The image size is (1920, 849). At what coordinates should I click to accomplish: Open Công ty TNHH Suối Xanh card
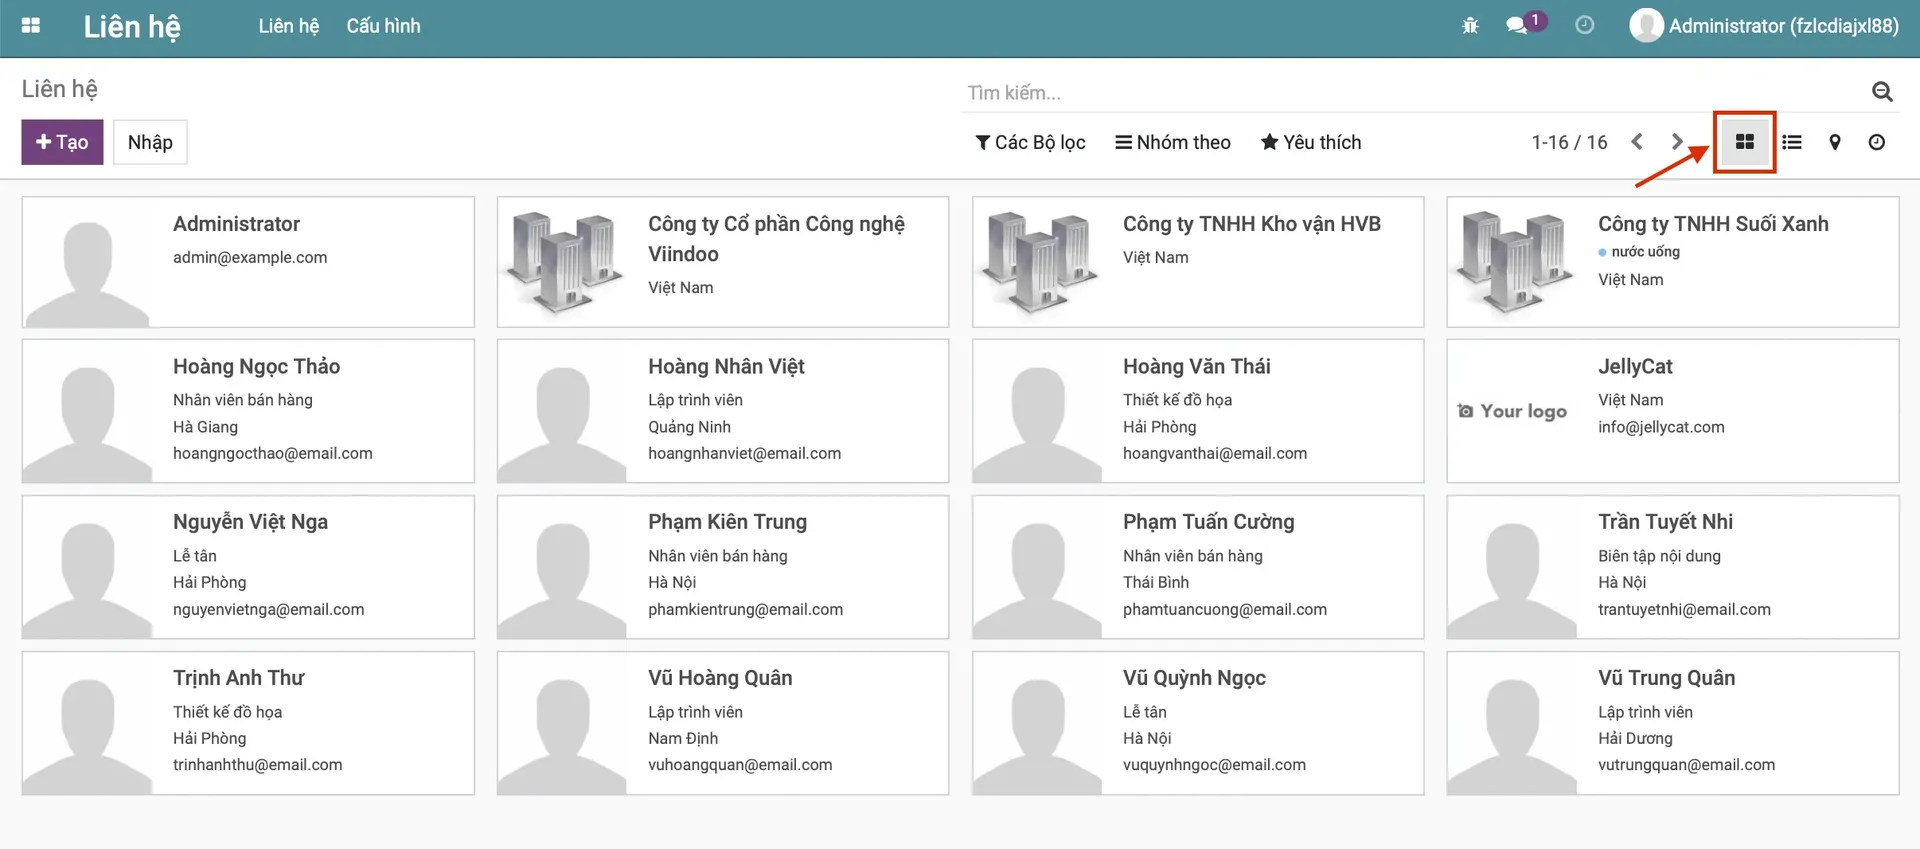1673,262
